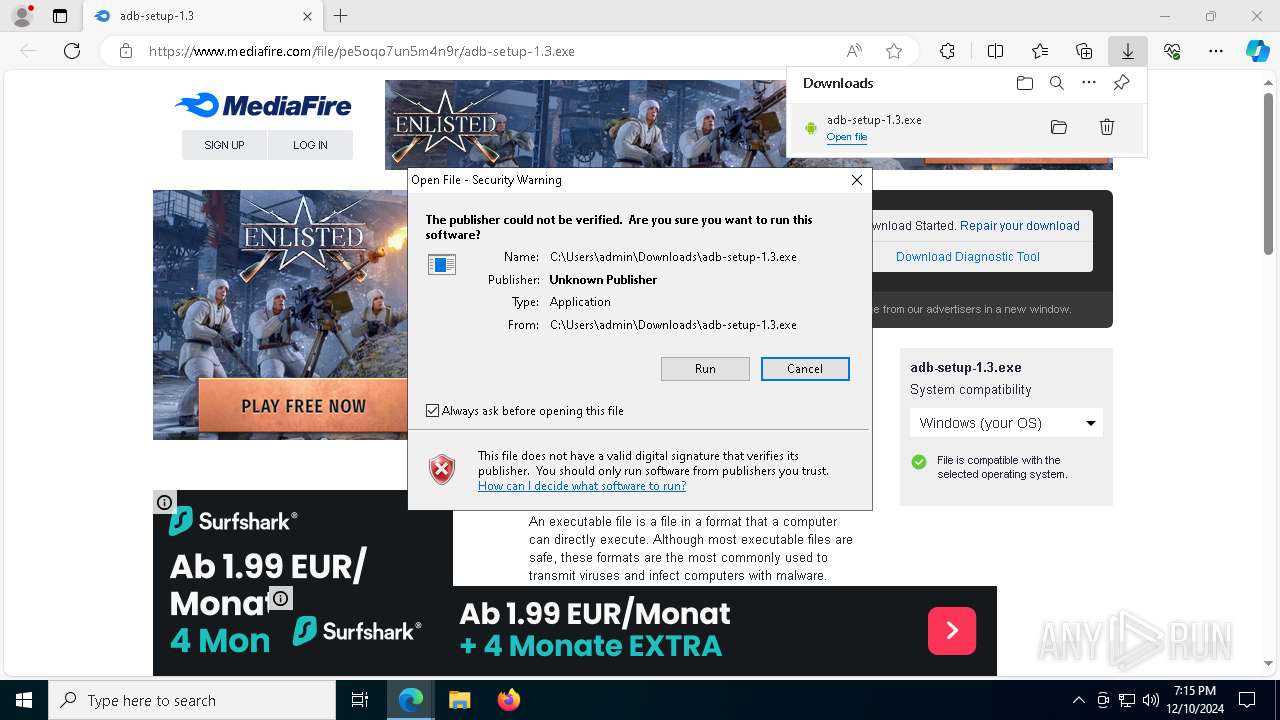This screenshot has height=720, width=1280.
Task: Open the tab actions menu icon
Action: [x=60, y=16]
